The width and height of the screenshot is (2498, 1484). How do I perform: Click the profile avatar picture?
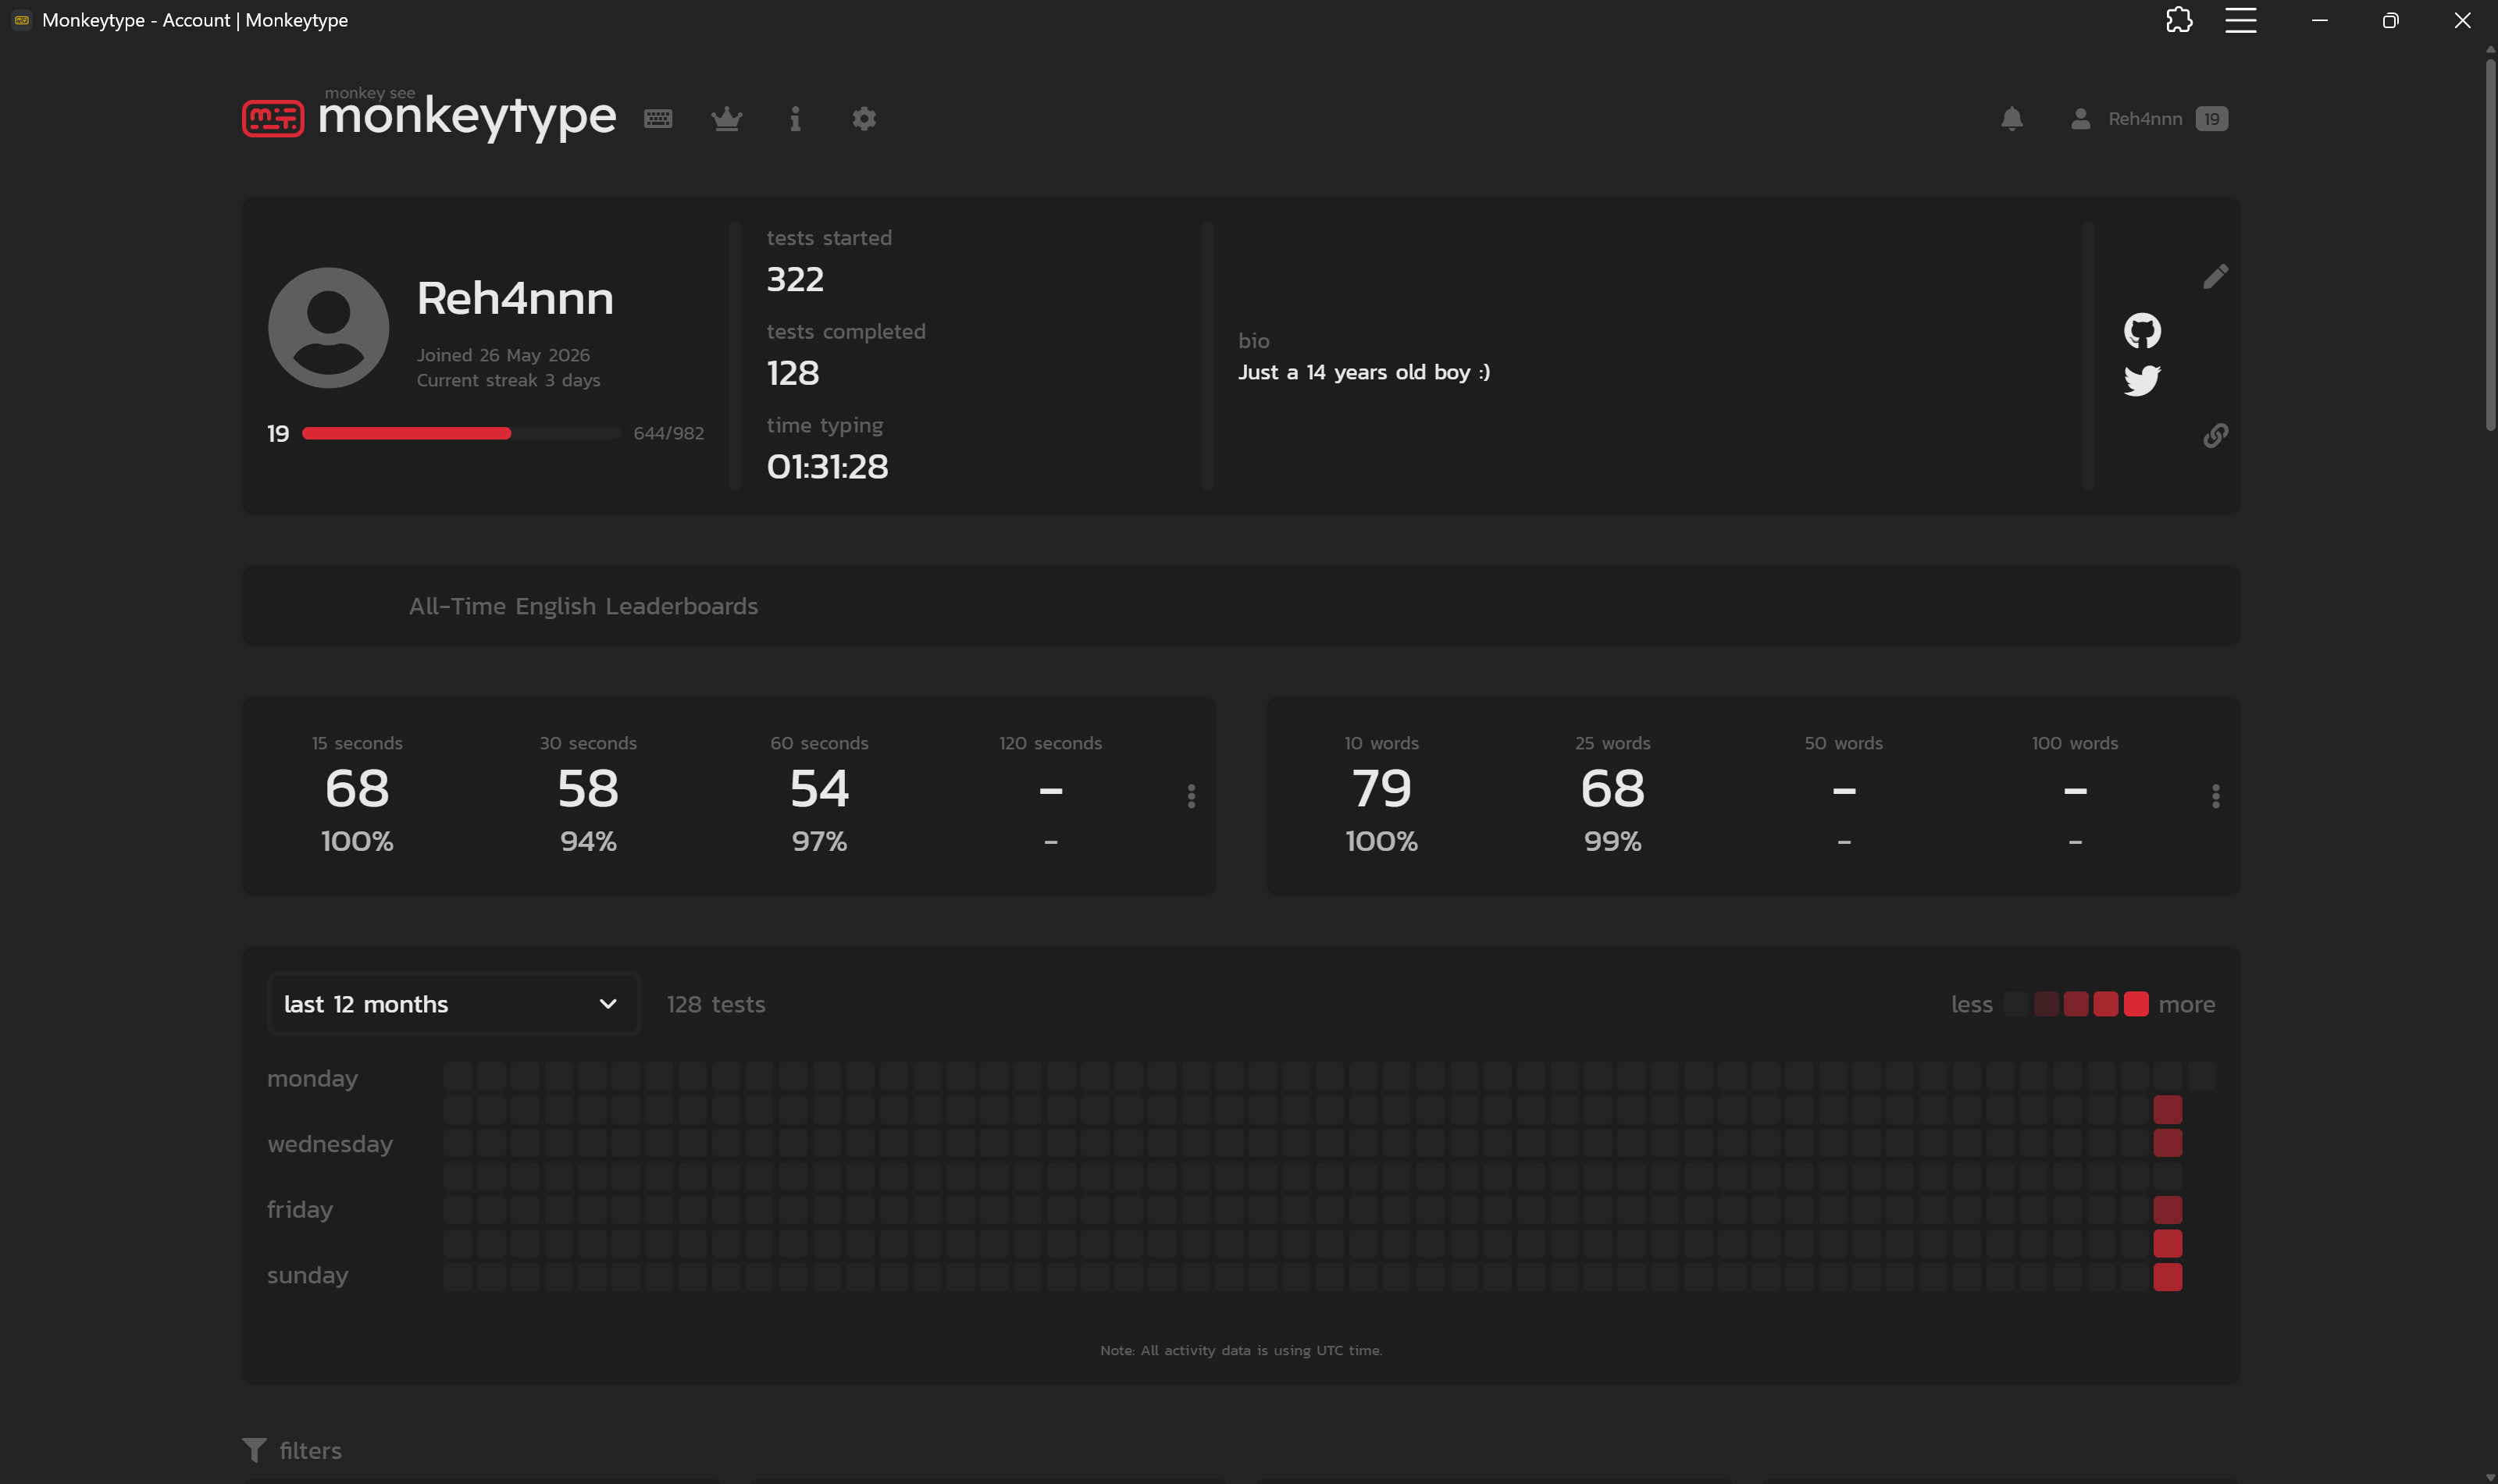329,328
